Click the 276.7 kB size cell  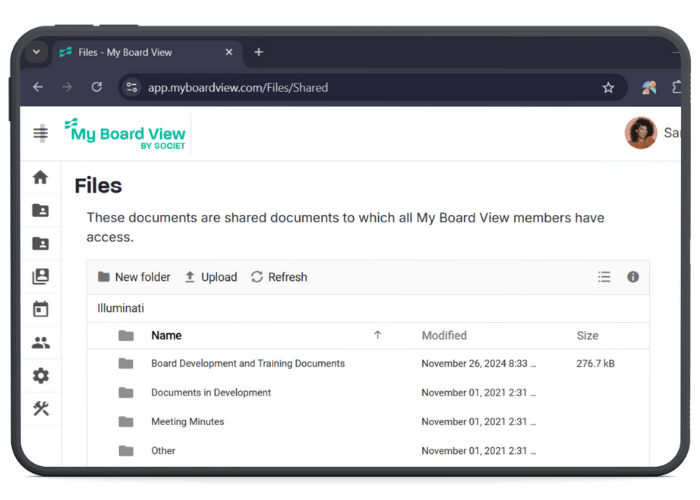point(595,364)
